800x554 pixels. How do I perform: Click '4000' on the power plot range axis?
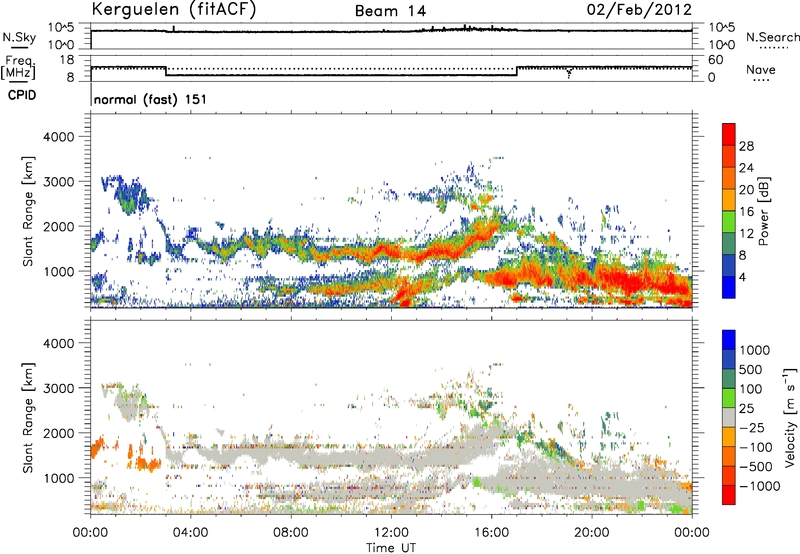(x=58, y=137)
